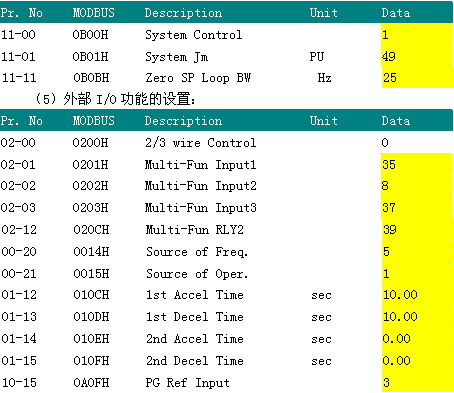Click MODBUS address 020CH
Screen dimensions: 454x393
pos(91,229)
